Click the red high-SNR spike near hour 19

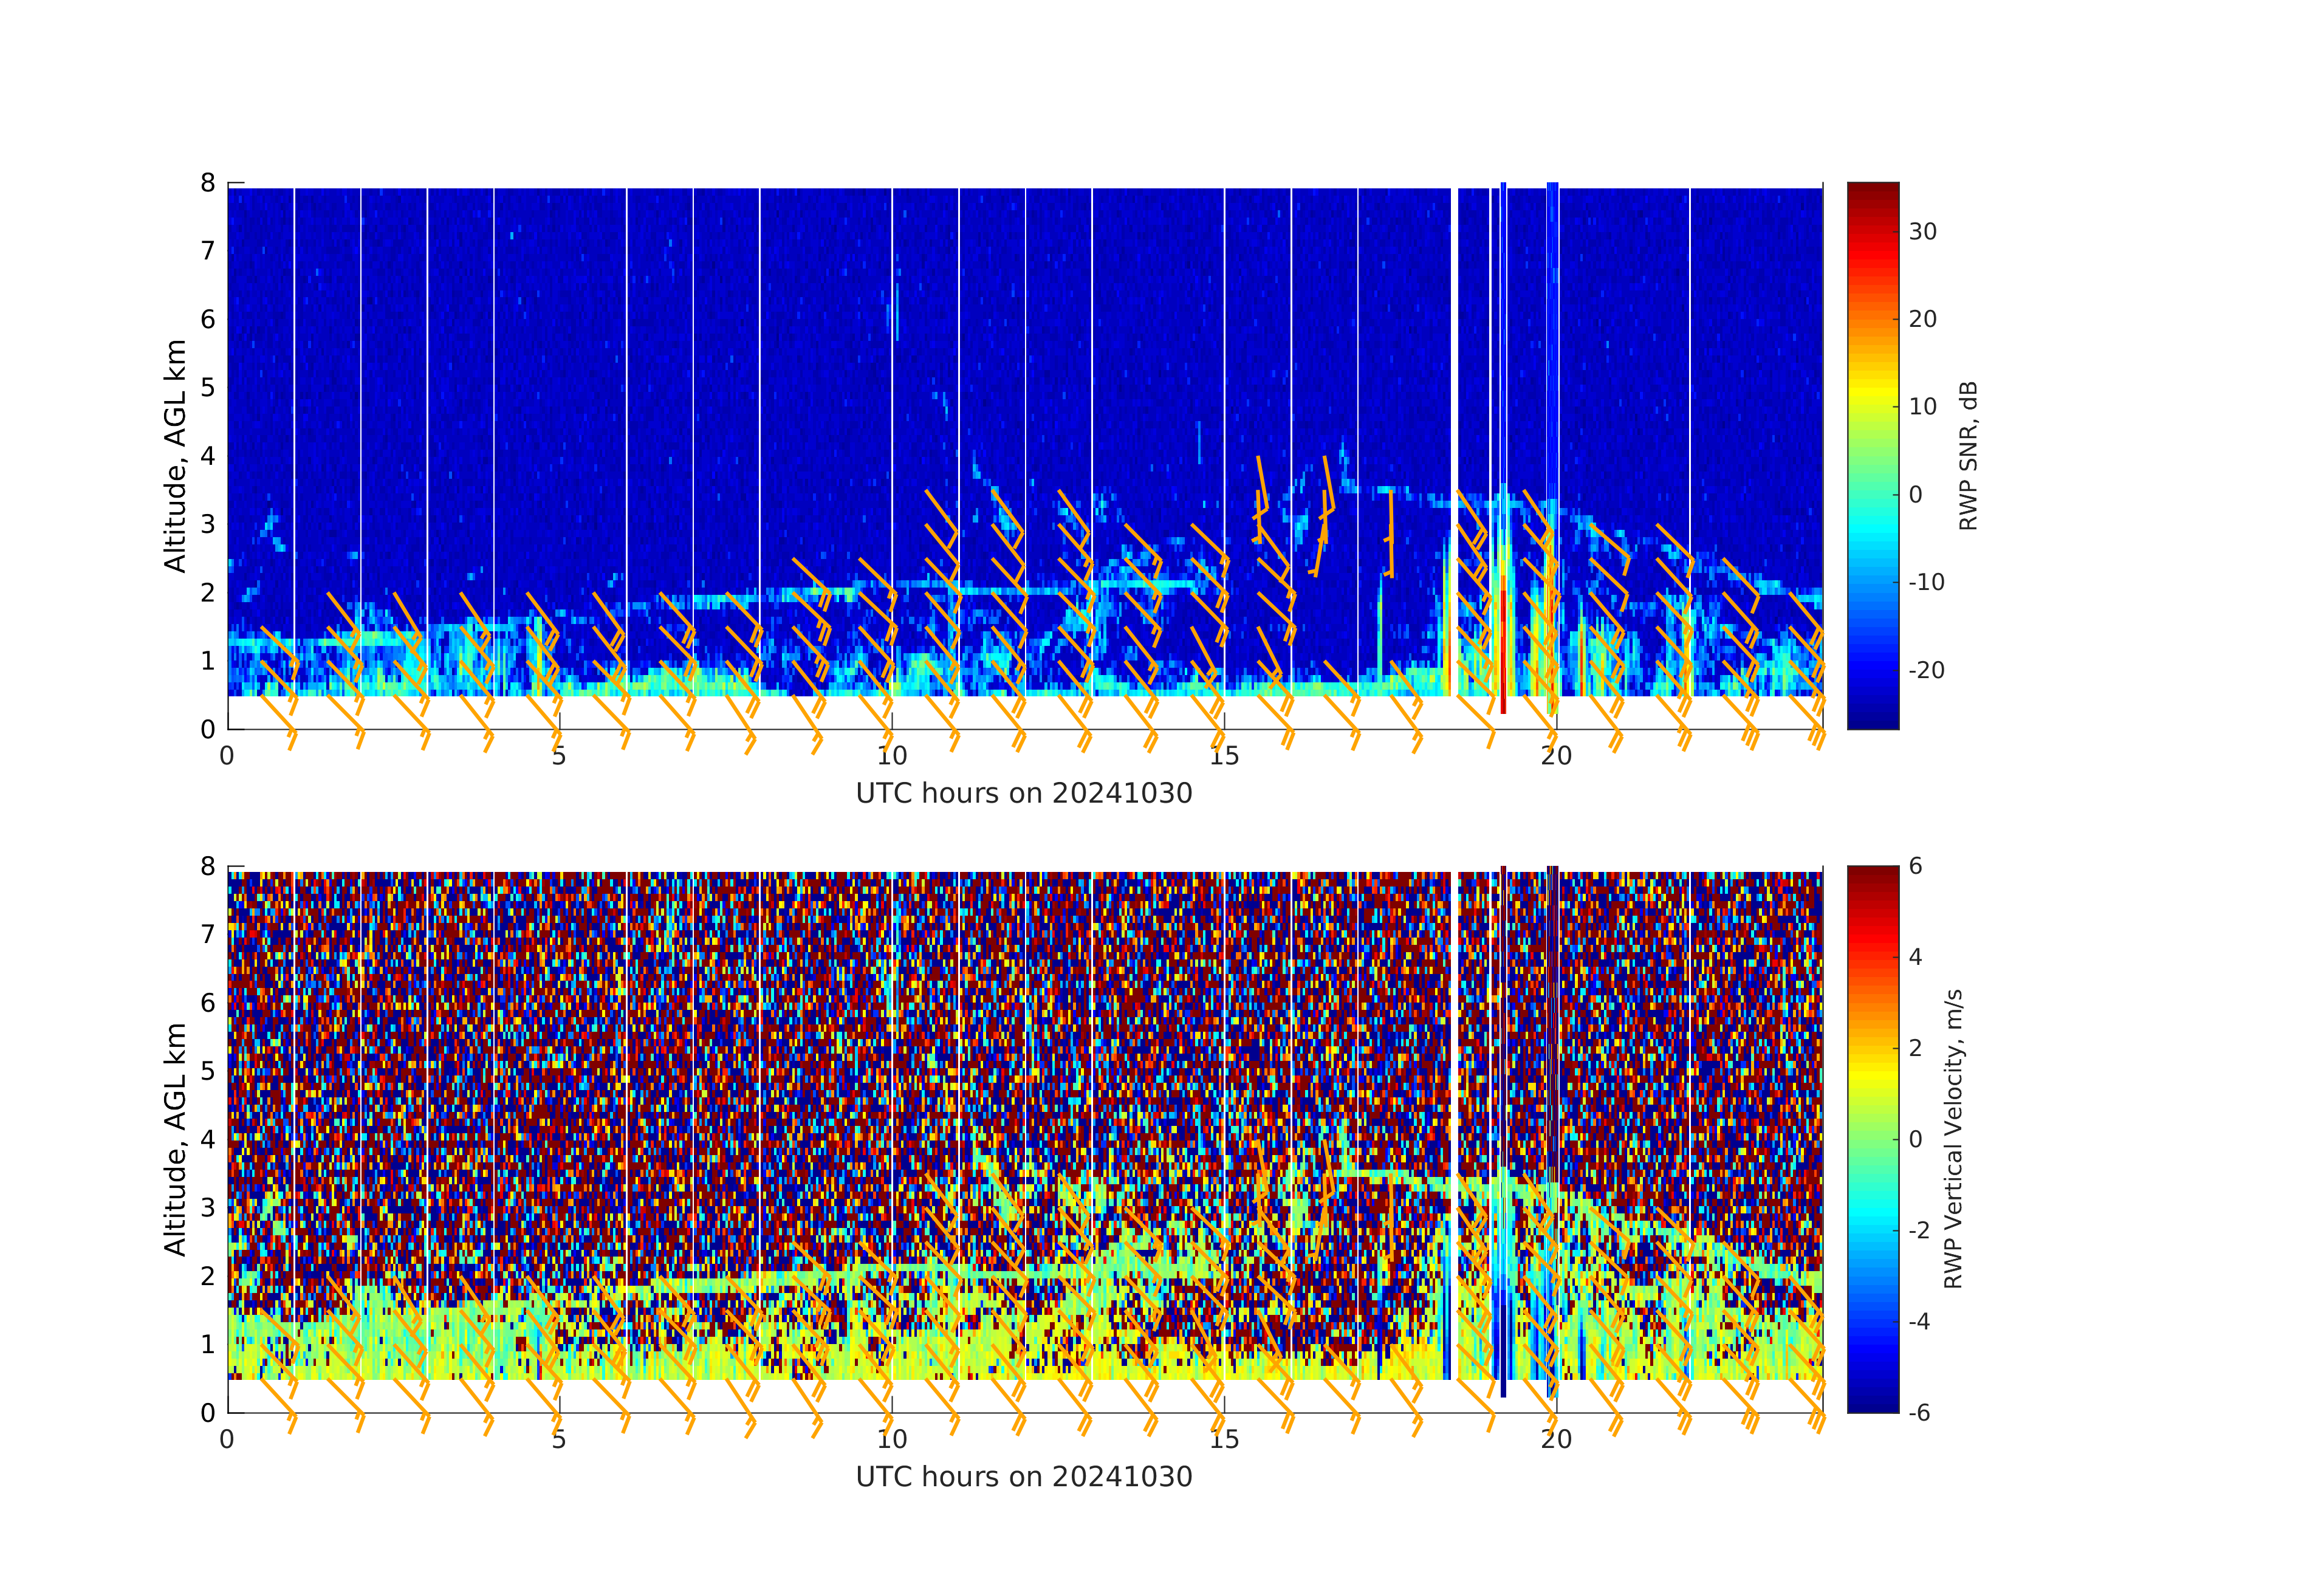tap(1503, 650)
